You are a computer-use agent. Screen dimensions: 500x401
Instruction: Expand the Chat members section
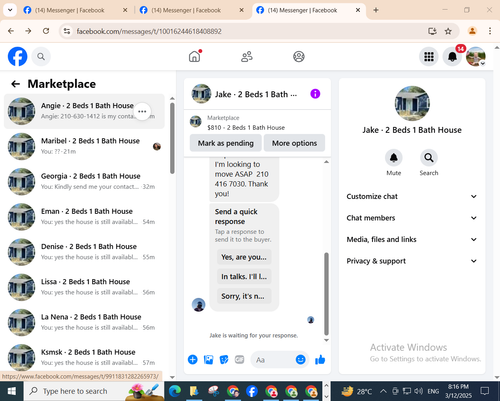(x=412, y=218)
